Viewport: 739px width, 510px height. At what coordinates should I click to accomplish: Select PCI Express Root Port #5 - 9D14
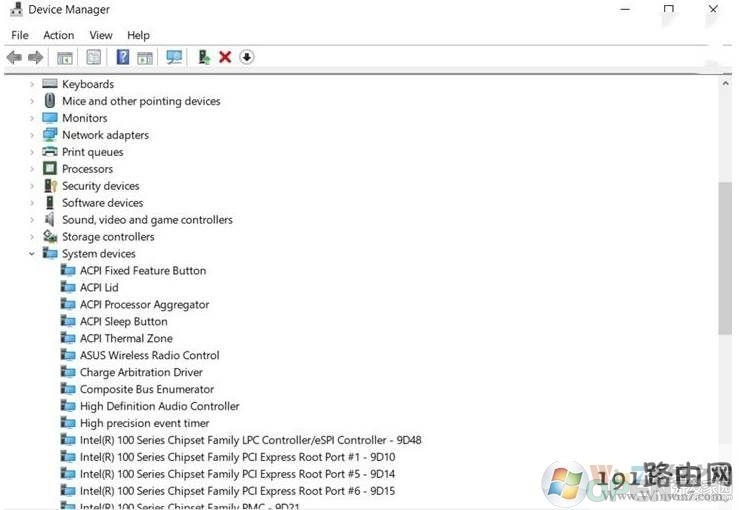tap(237, 474)
